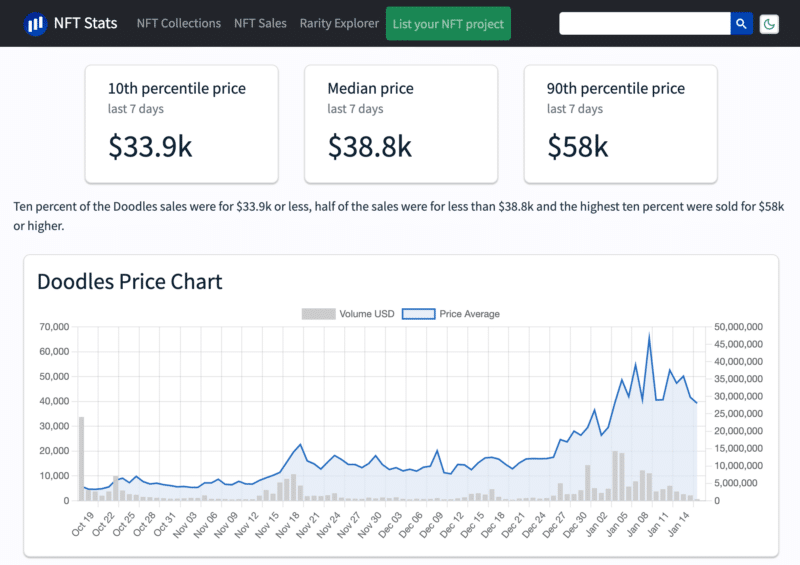Click the Volume USD legend label
Image resolution: width=800 pixels, height=565 pixels.
coord(367,314)
